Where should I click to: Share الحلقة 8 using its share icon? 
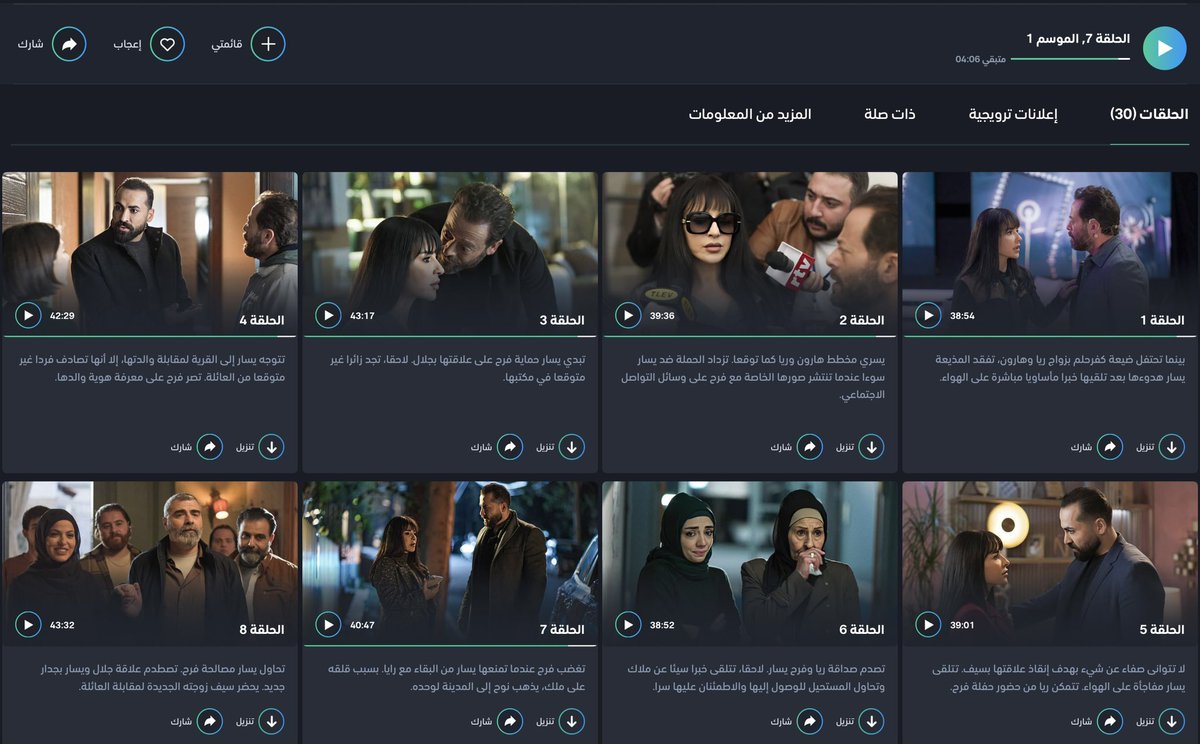210,721
